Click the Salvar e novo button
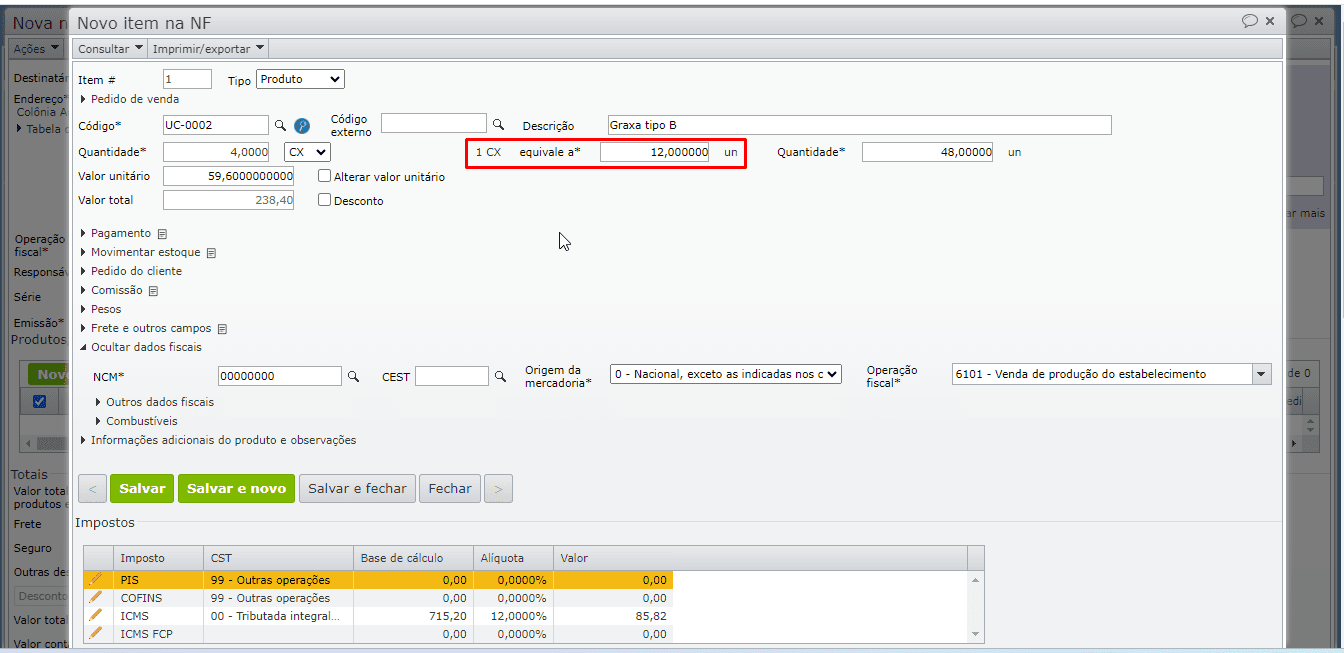This screenshot has width=1344, height=653. tap(236, 489)
